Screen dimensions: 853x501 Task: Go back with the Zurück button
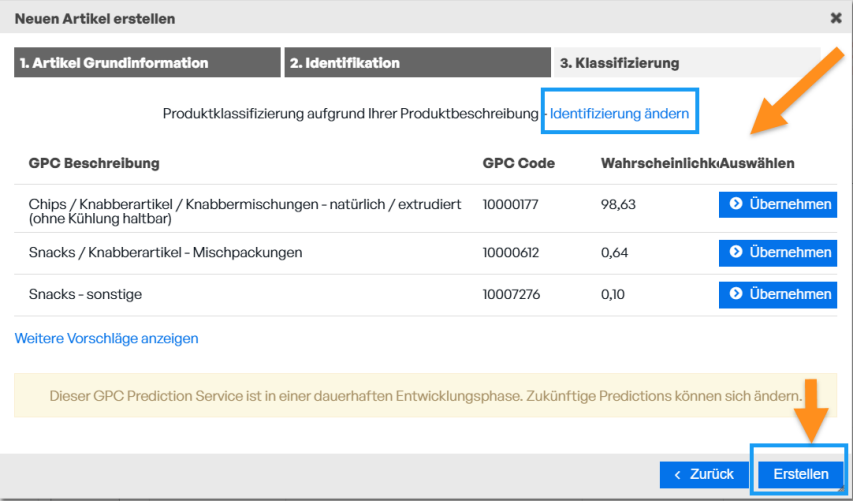(x=704, y=474)
